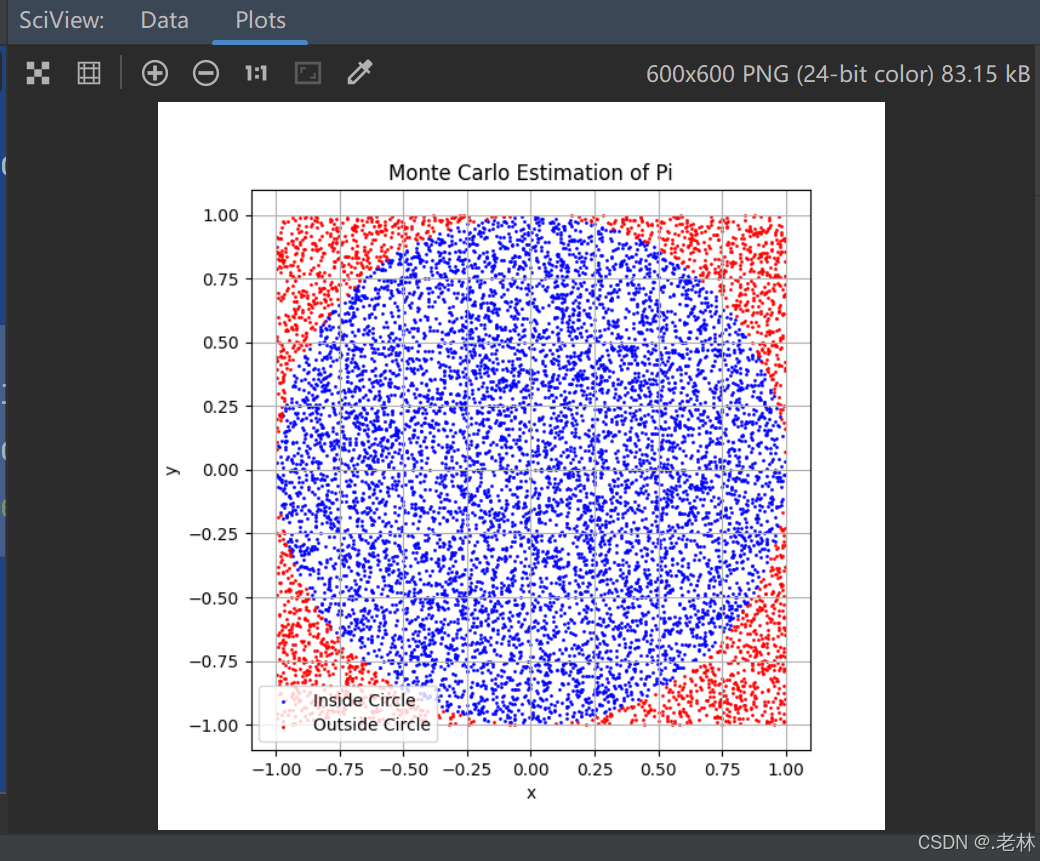1040x861 pixels.
Task: Select the Plots tab
Action: coord(260,21)
